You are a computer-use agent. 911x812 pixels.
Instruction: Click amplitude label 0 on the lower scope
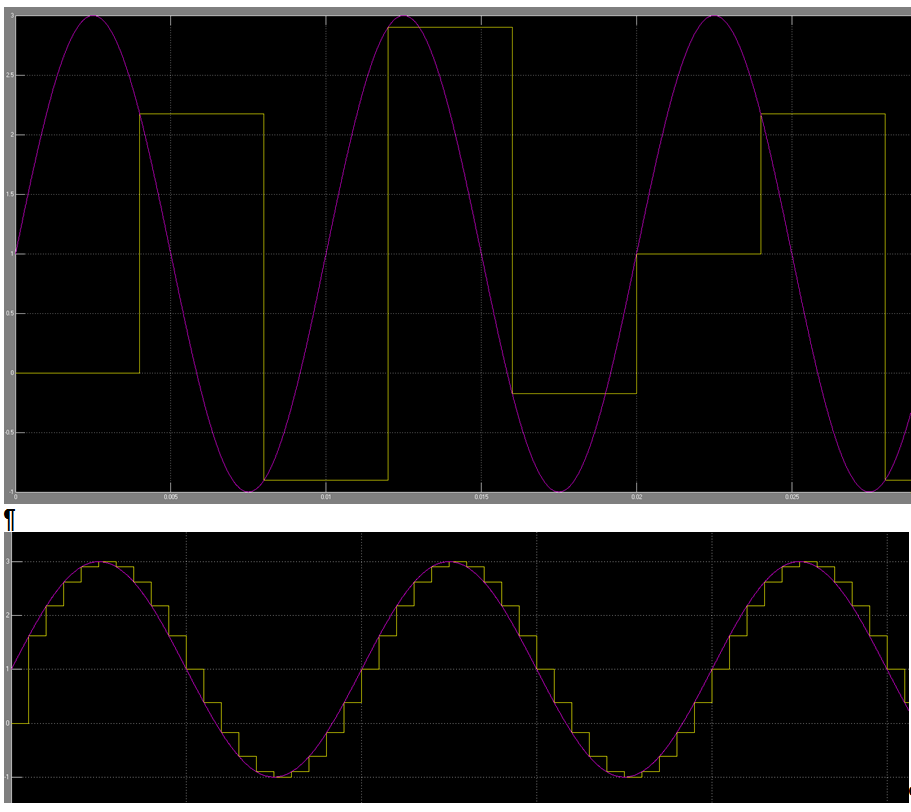[x=8, y=723]
